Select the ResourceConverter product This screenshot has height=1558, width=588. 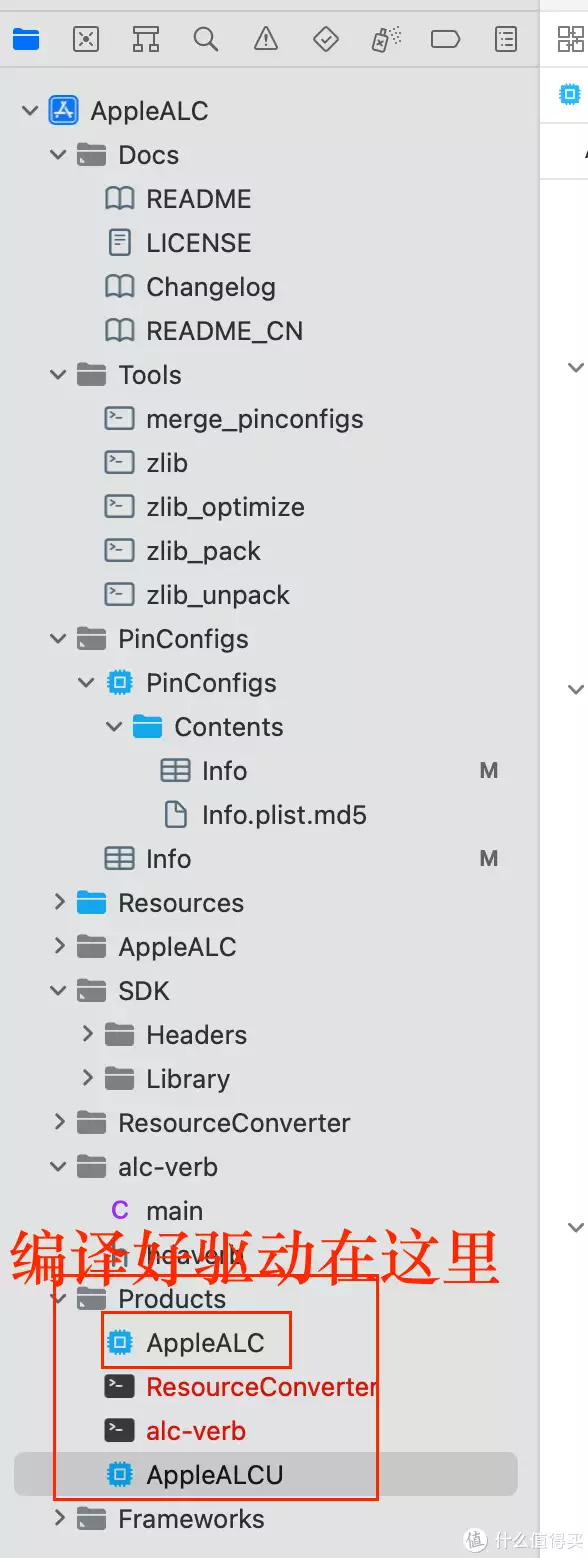[262, 1387]
